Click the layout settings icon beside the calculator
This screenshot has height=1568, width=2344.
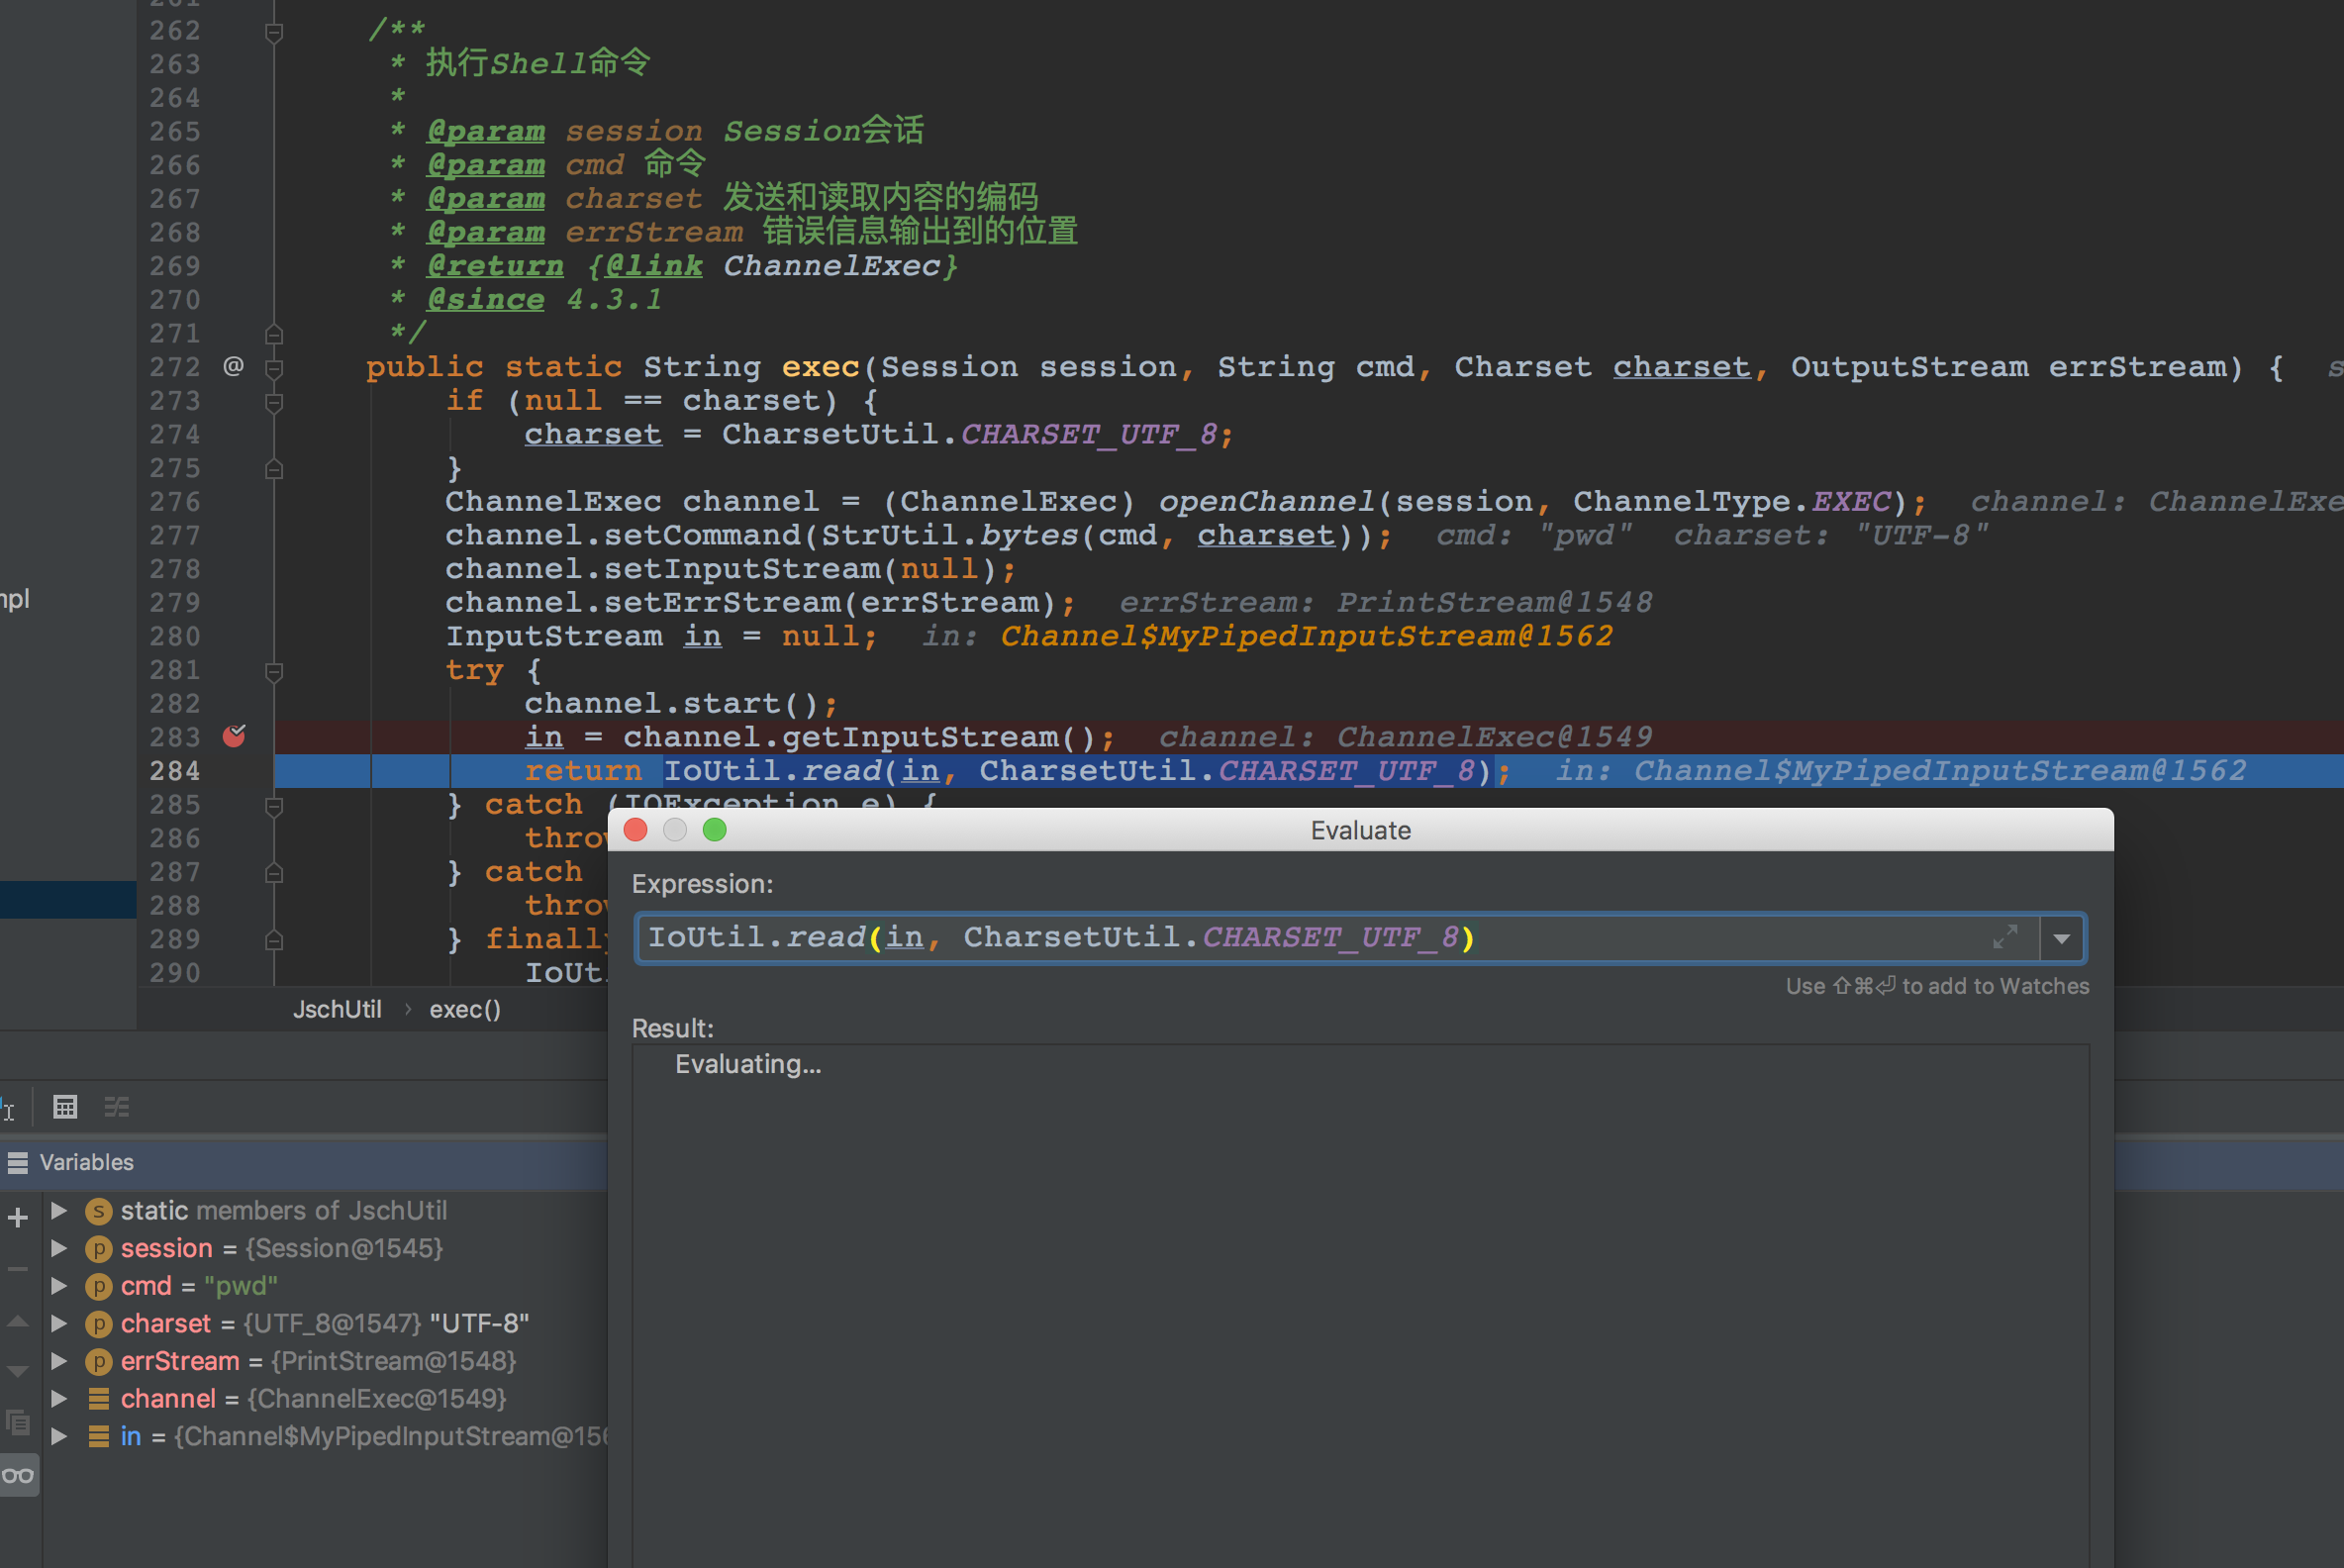coord(117,1106)
